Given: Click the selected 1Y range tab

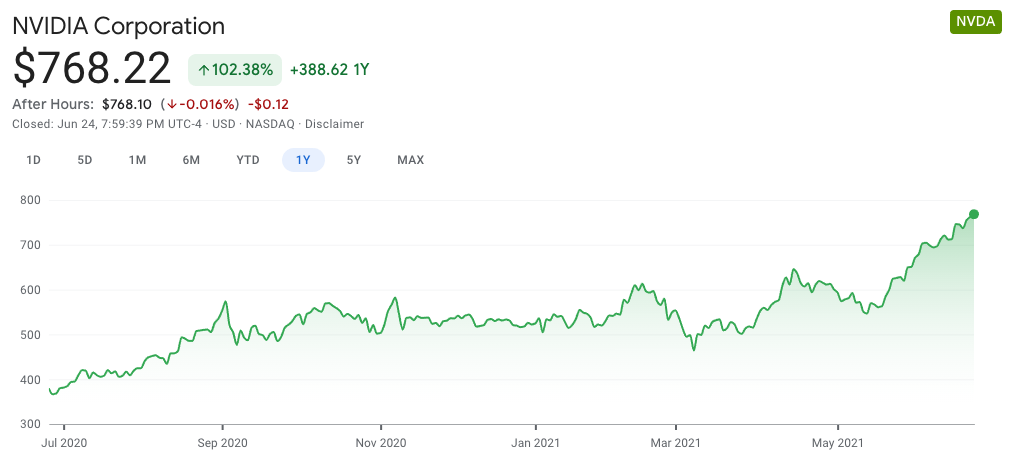Looking at the screenshot, I should pyautogui.click(x=303, y=160).
